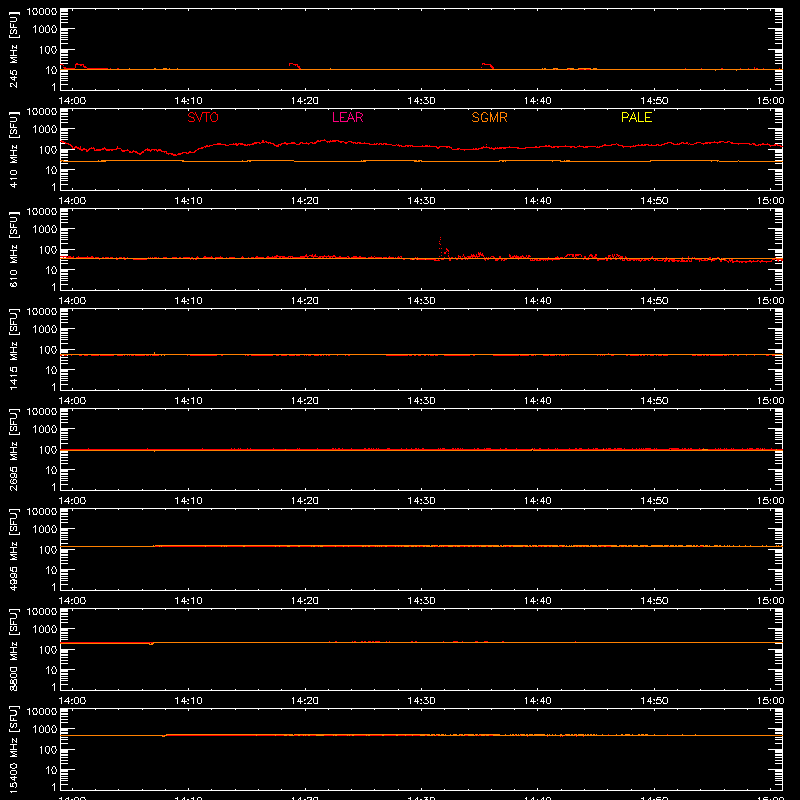Select the 4995 MHz [SFU] axis title
Image resolution: width=800 pixels, height=800 pixels.
[13, 549]
